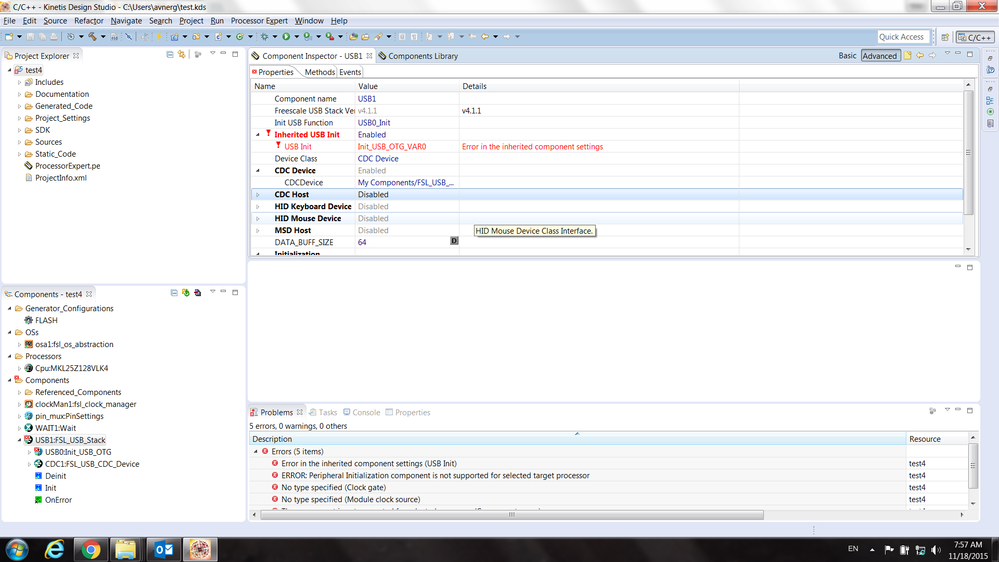Screen dimensions: 999x562
Task: Open the Refactor menu
Action: pyautogui.click(x=89, y=21)
